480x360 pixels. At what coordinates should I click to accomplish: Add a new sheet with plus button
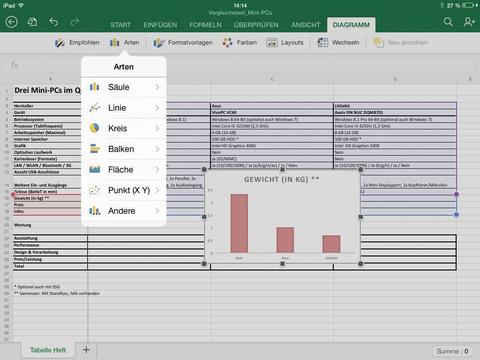(x=86, y=350)
